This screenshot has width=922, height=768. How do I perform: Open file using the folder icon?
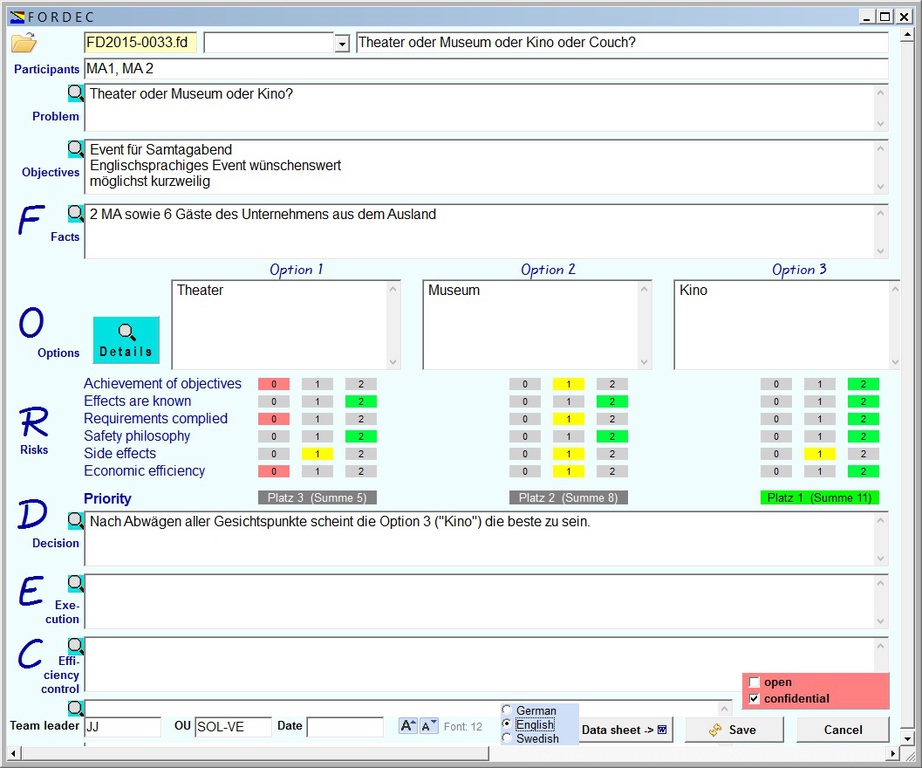tap(24, 42)
